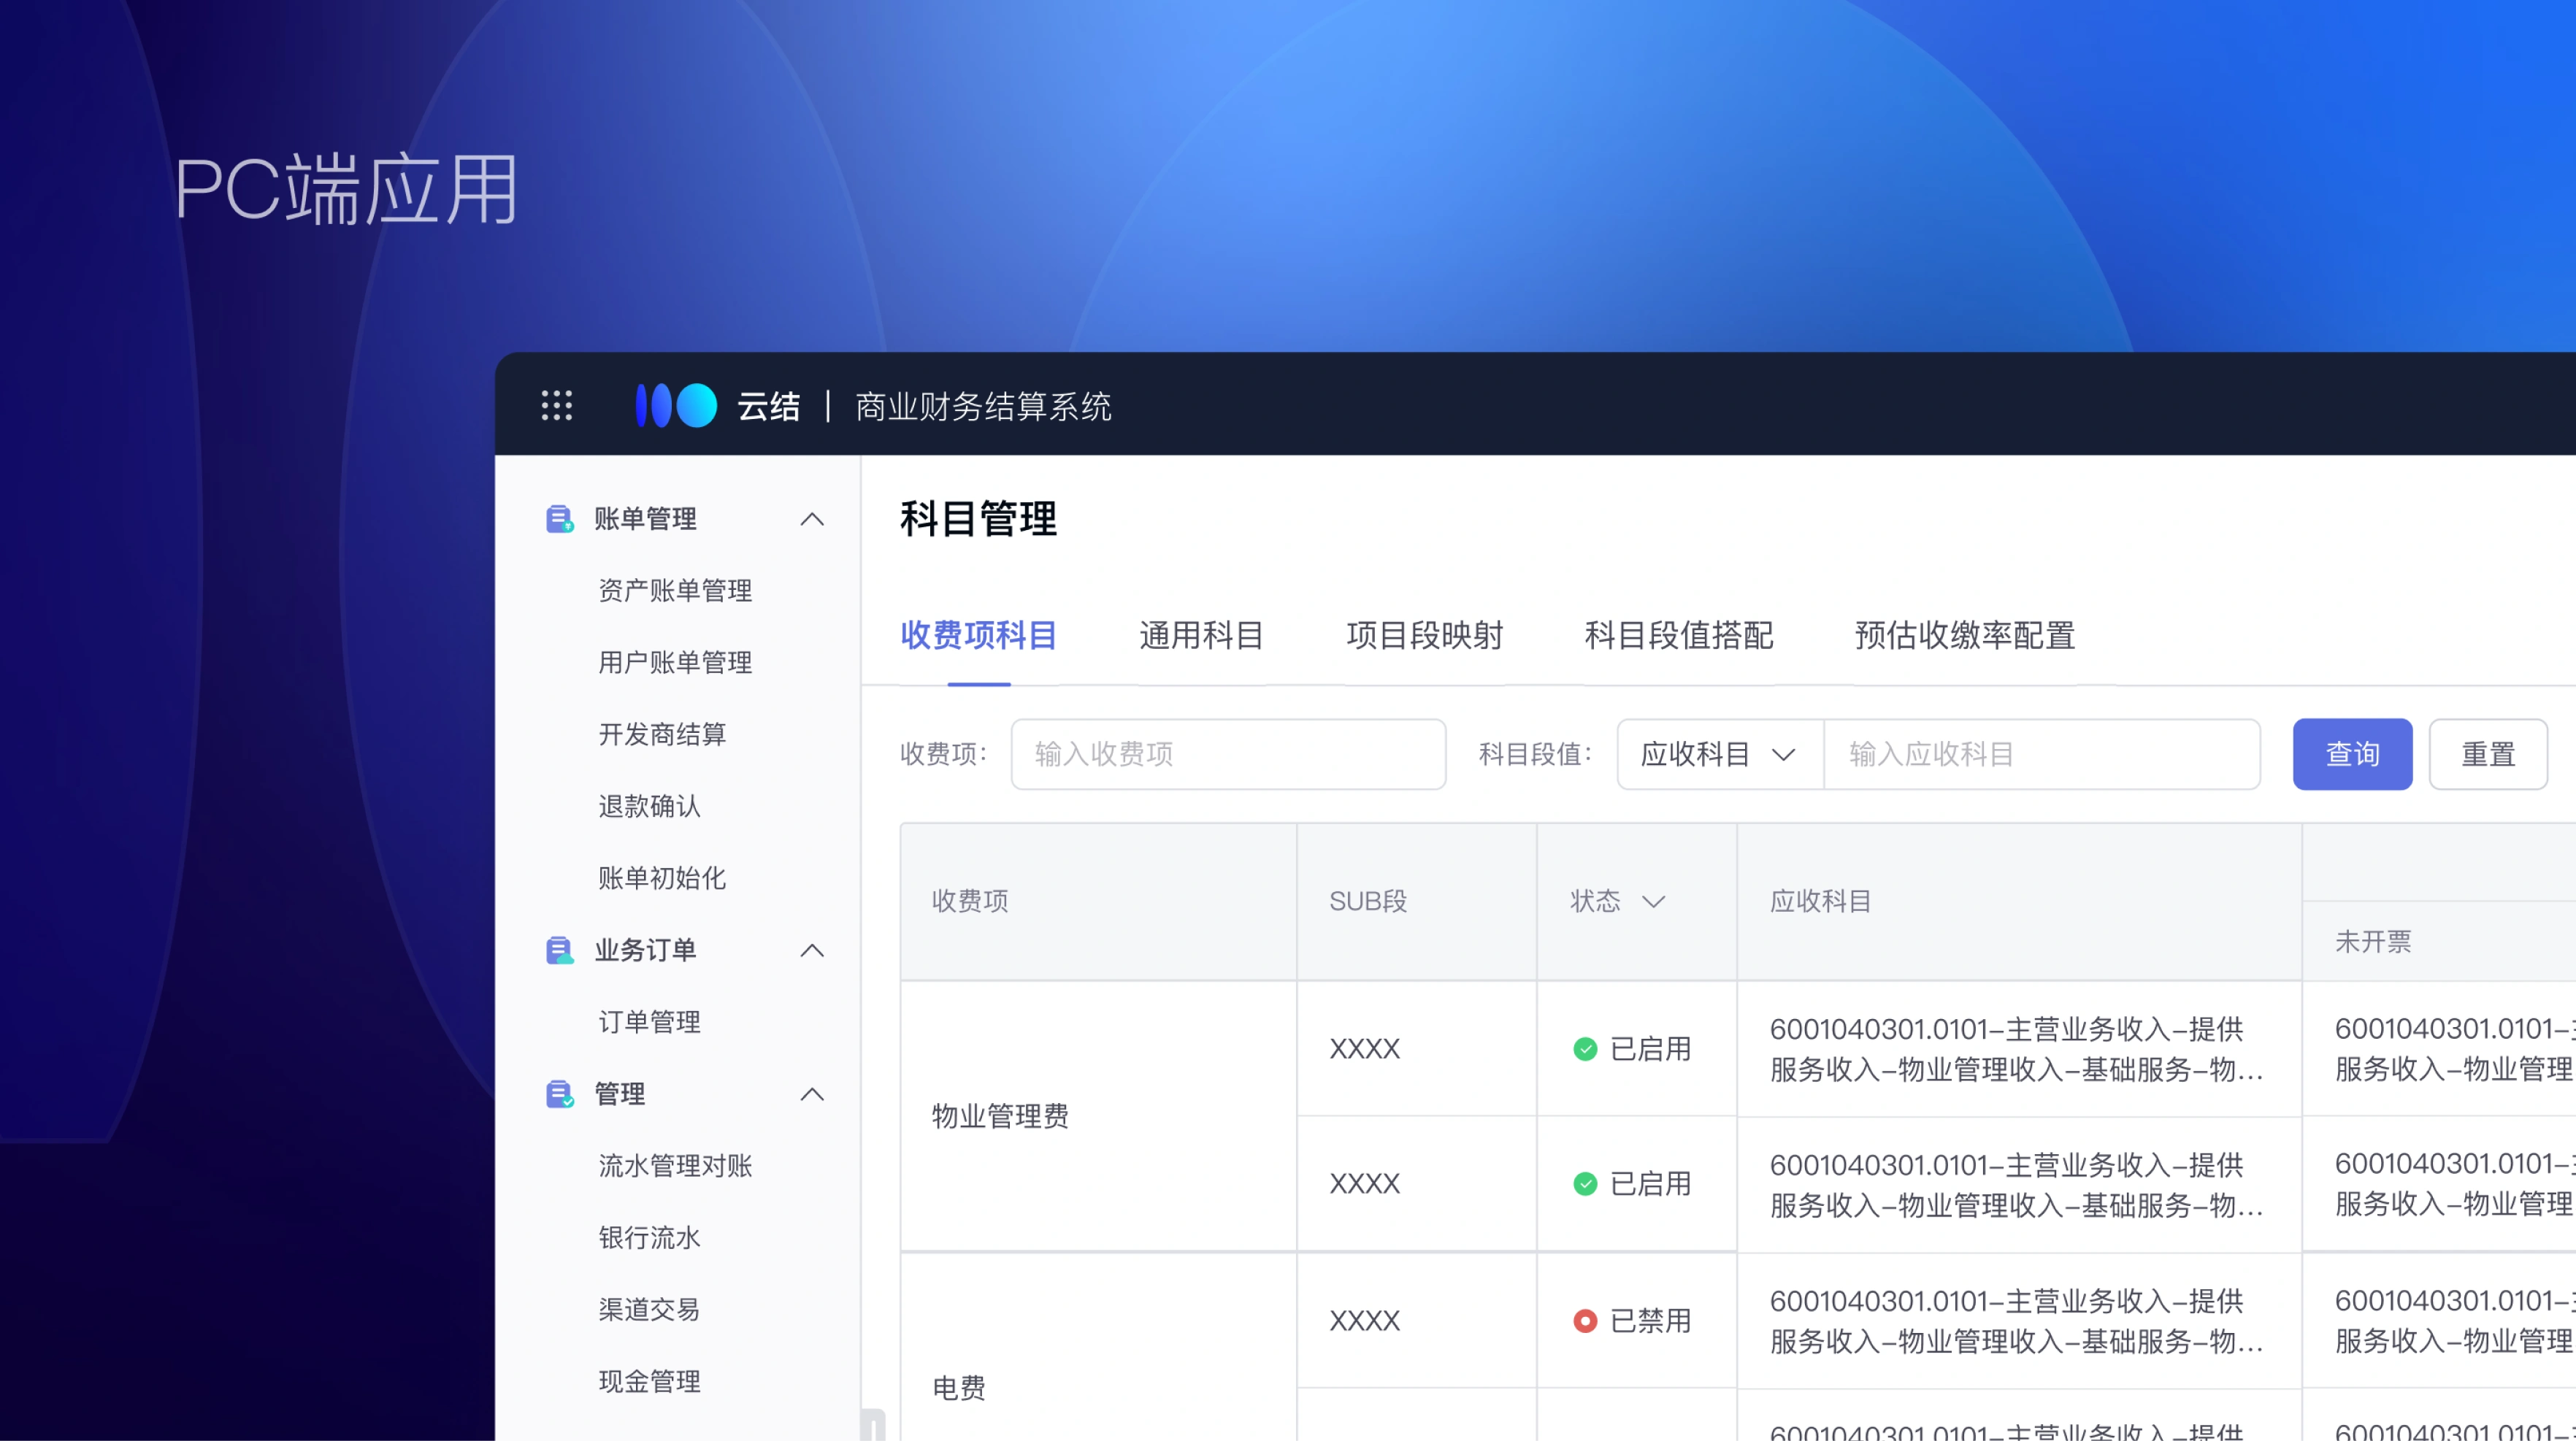The height and width of the screenshot is (1441, 2576).
Task: Collapse the 业务订单 section
Action: point(812,950)
